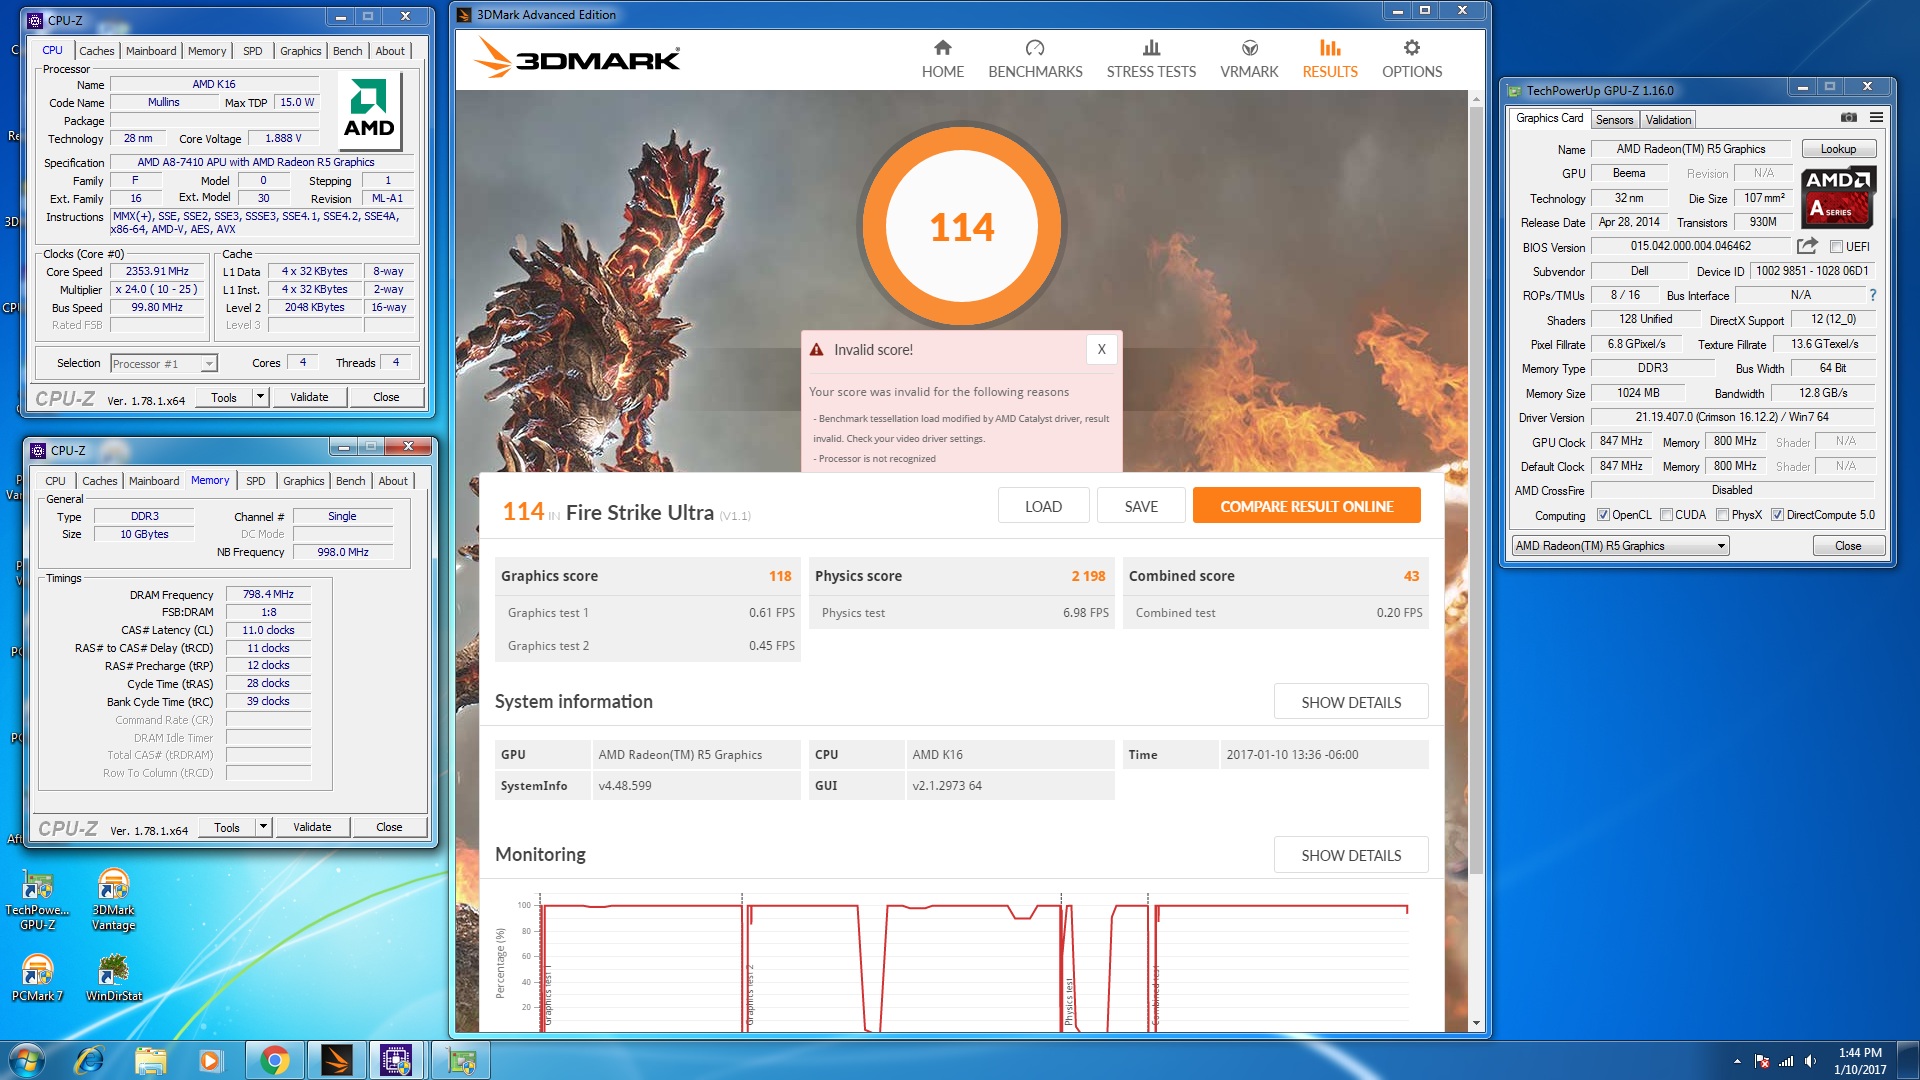Open the Windows Start menu

click(x=26, y=1060)
